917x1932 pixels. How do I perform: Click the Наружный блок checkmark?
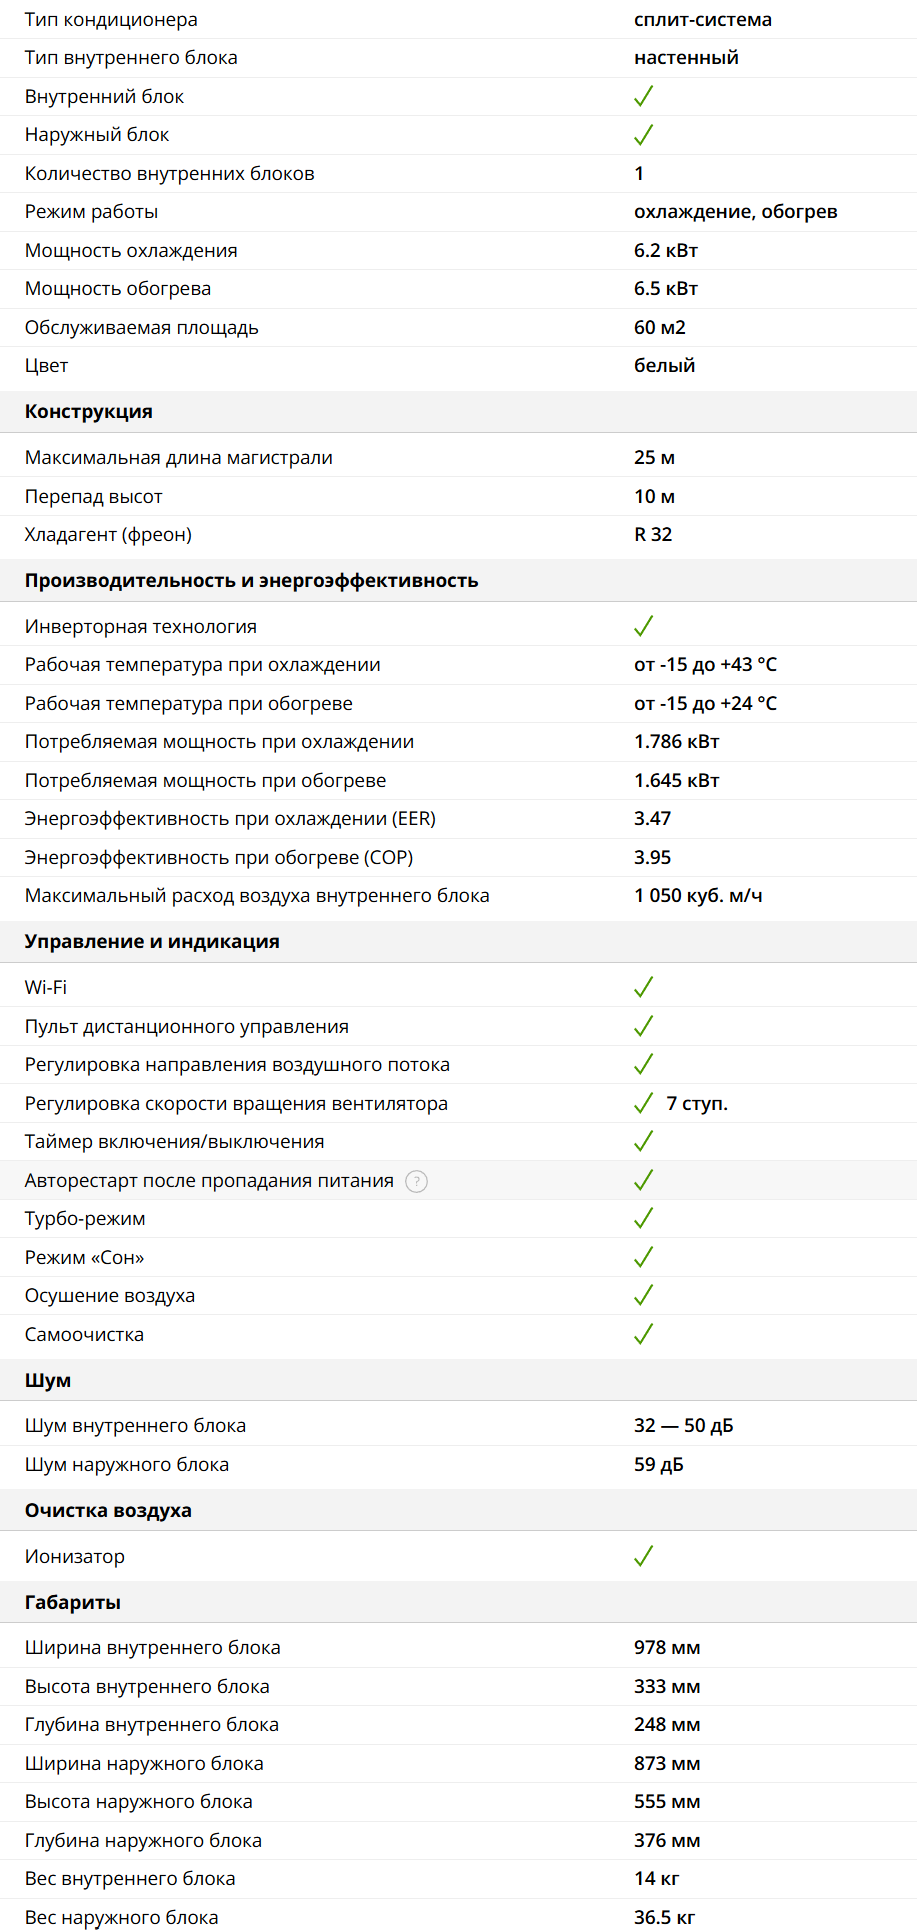point(643,134)
